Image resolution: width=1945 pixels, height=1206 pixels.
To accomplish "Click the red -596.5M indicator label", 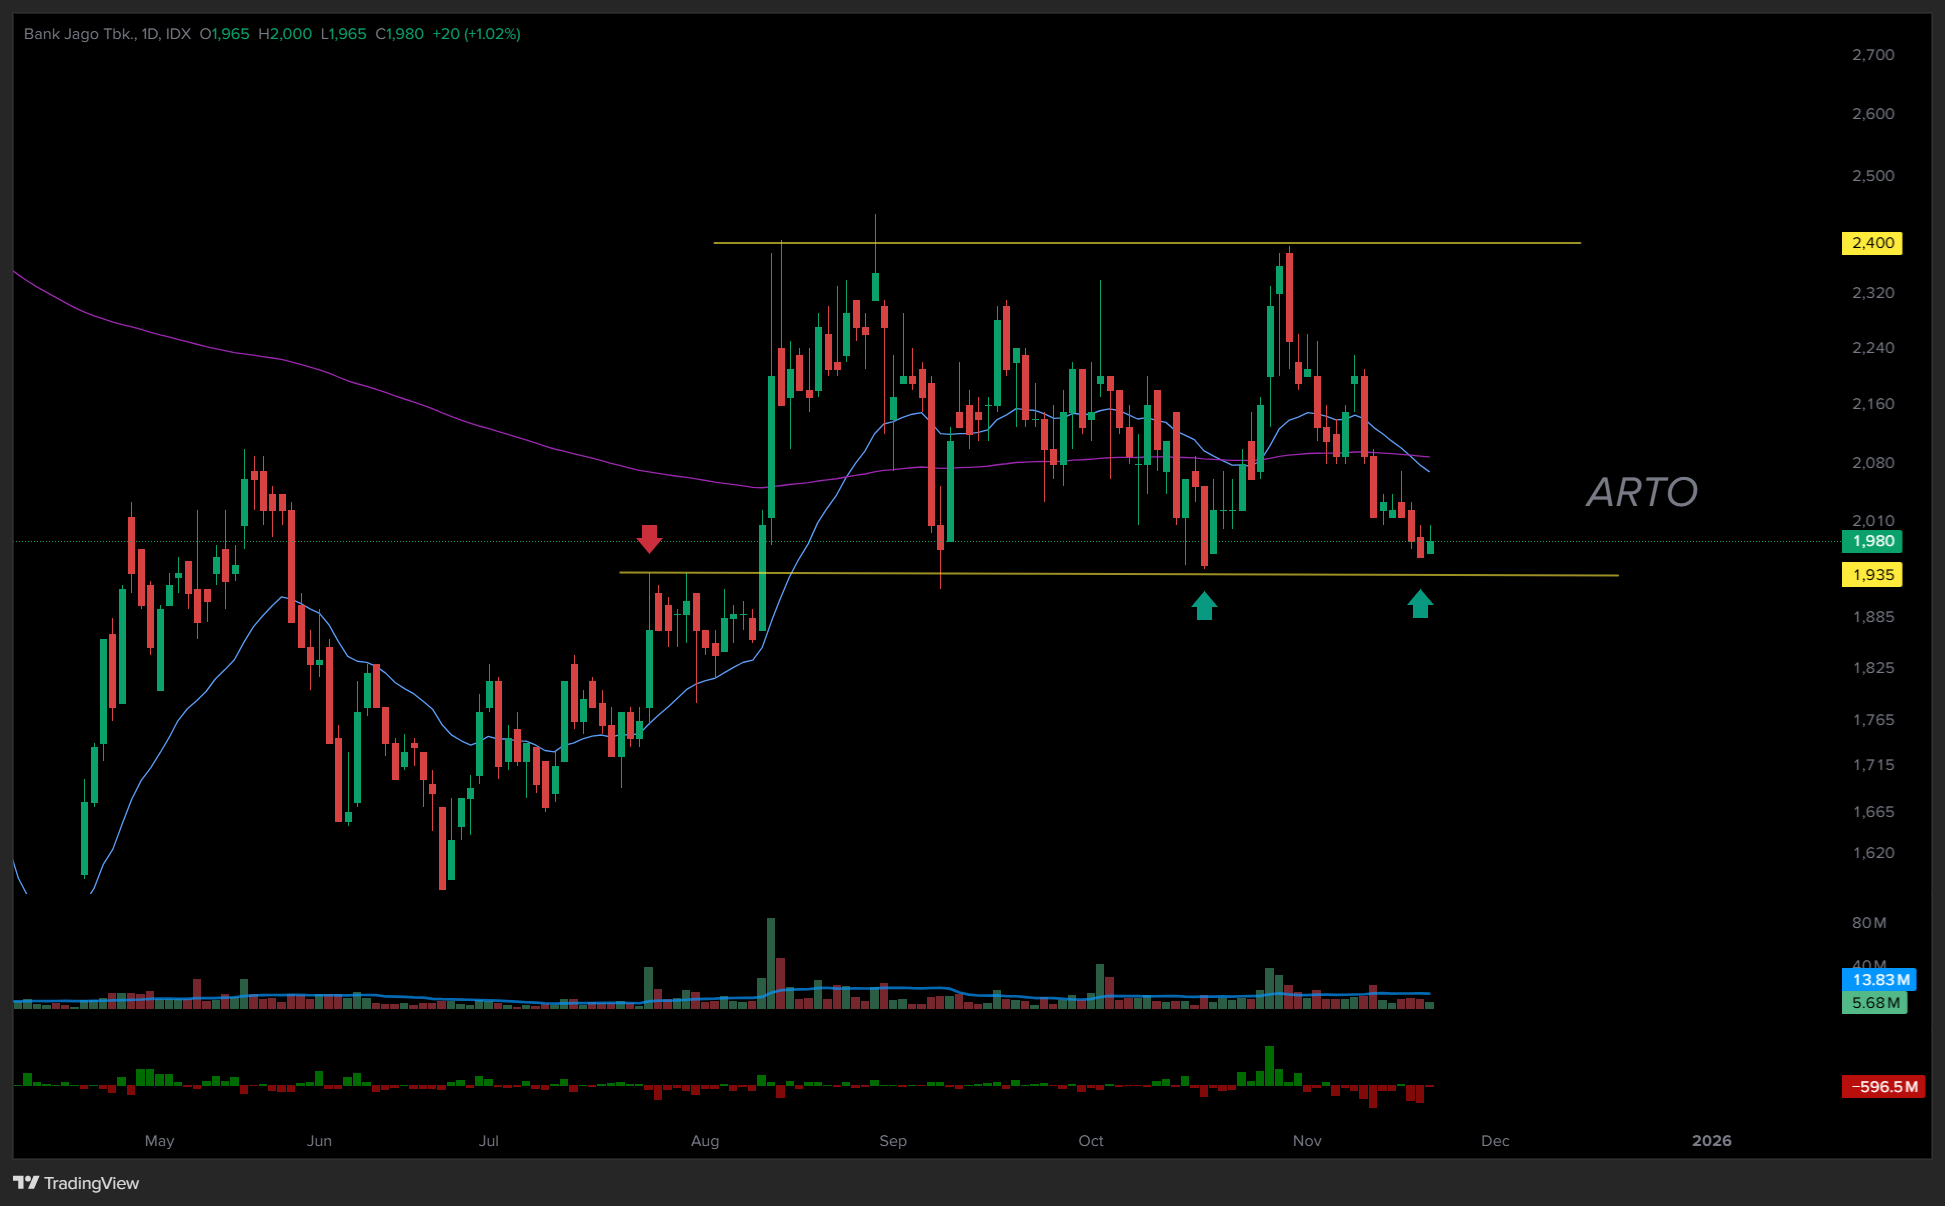I will 1883,1086.
